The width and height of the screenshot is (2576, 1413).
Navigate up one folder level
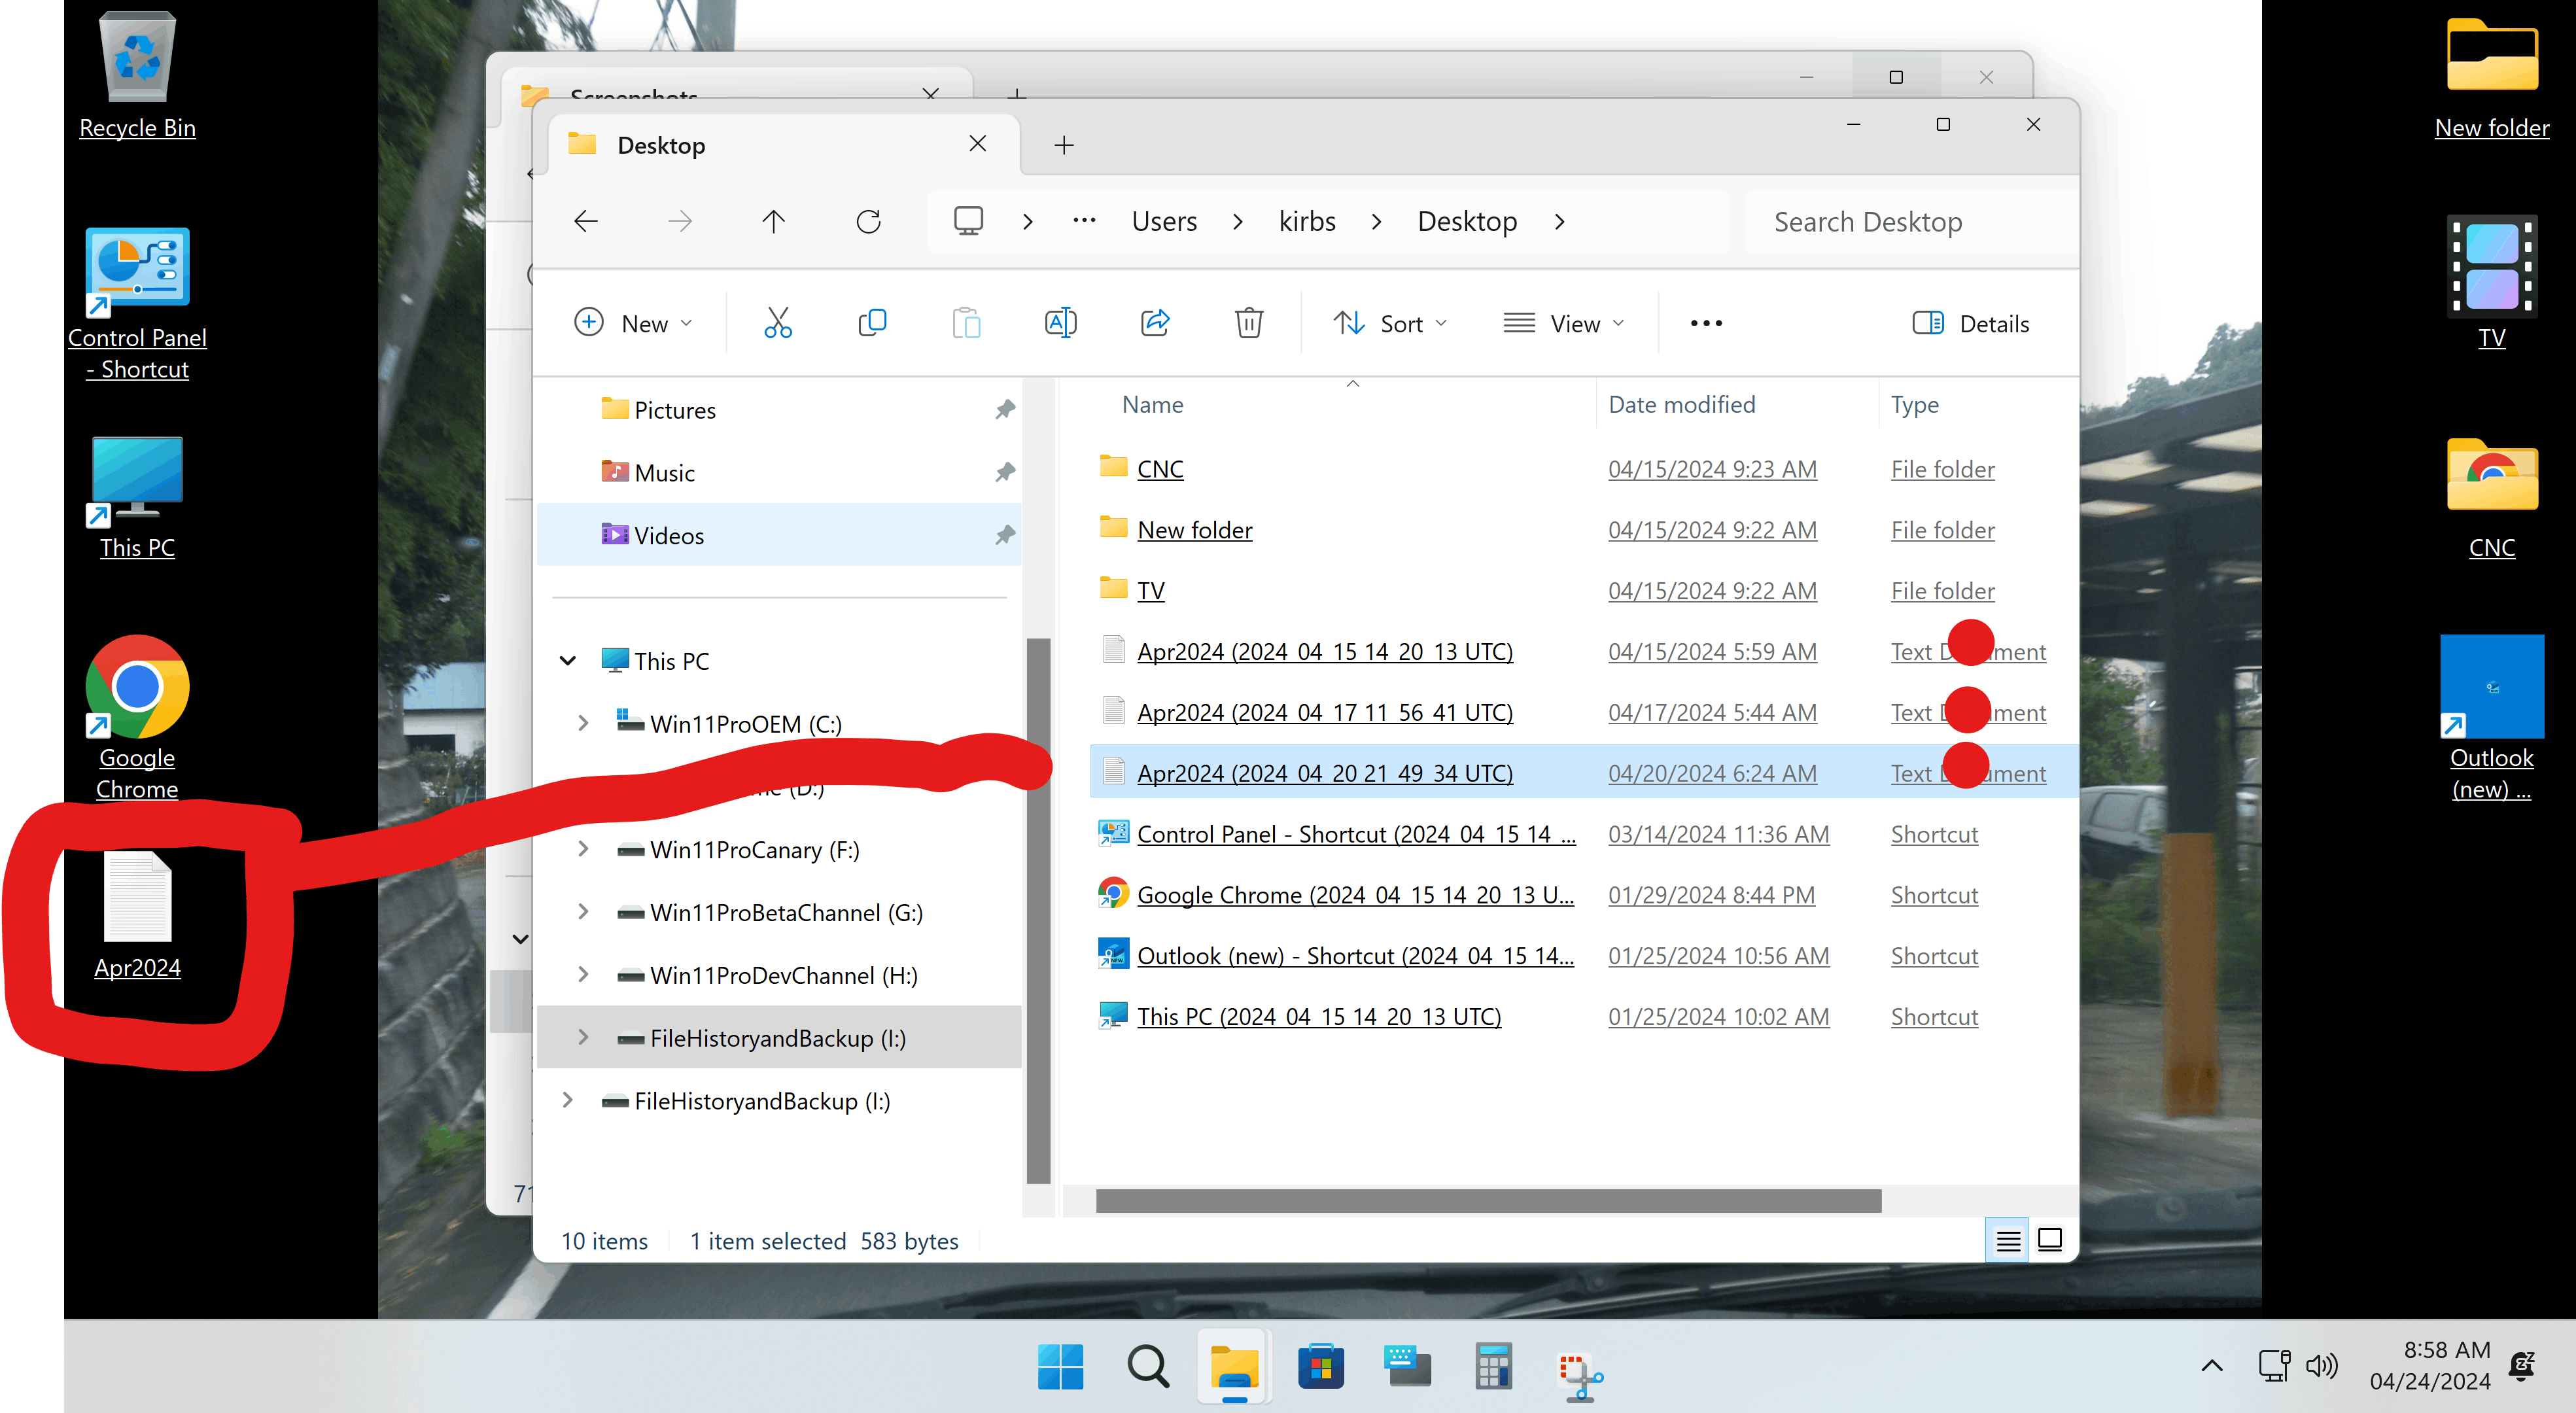point(773,221)
